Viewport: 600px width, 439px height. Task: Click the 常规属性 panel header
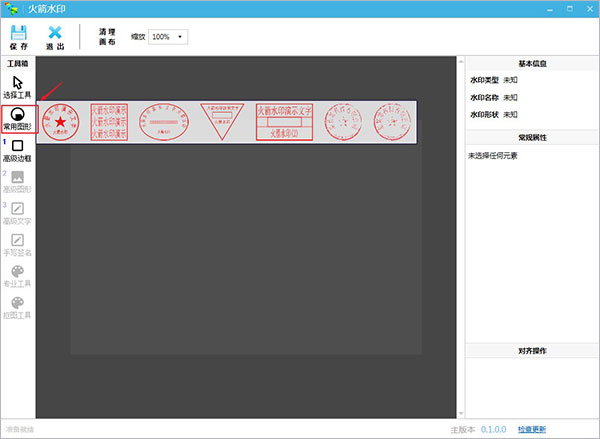click(532, 138)
